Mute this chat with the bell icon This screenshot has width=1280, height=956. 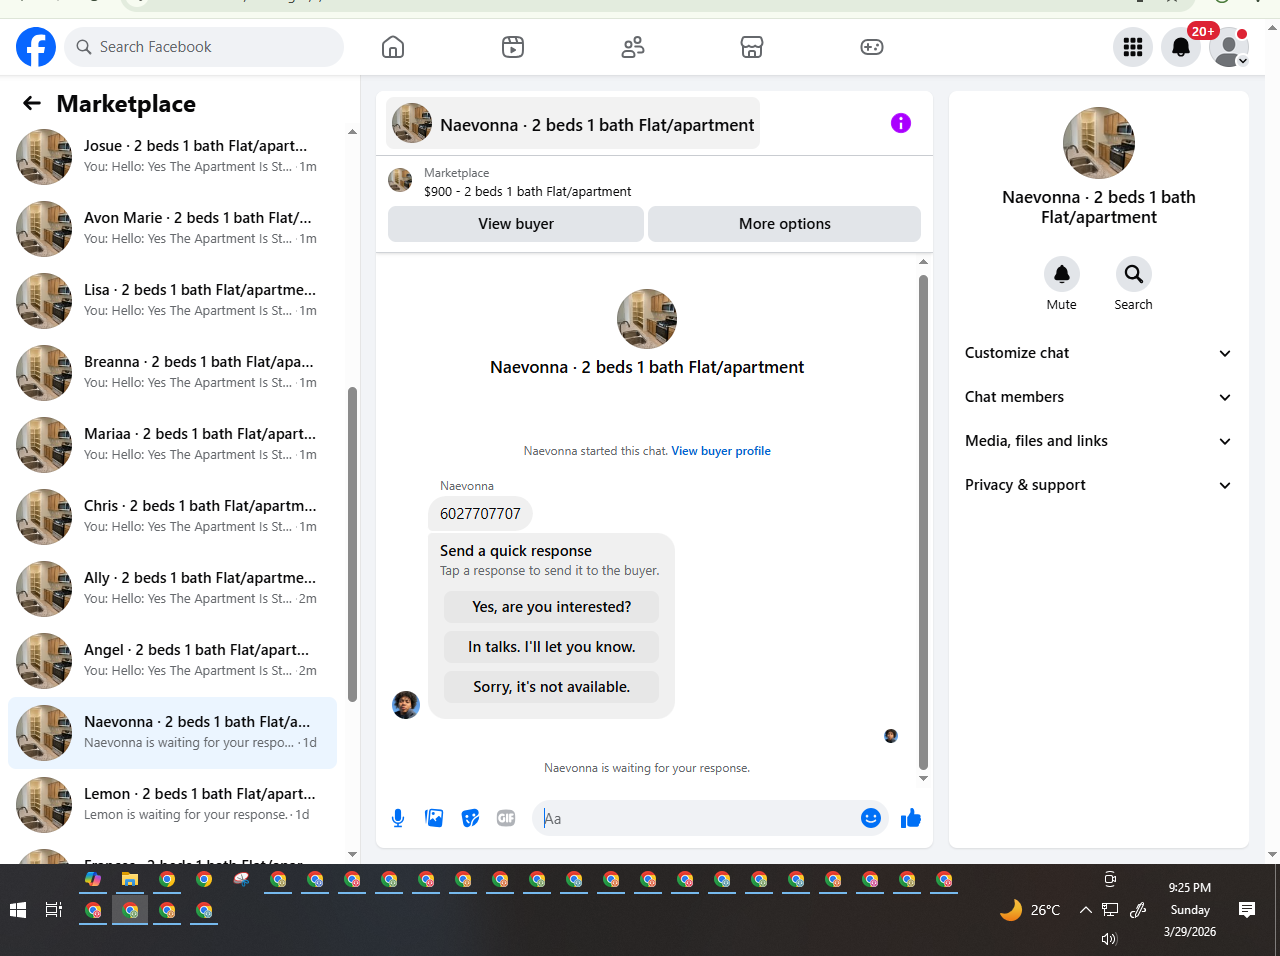tap(1062, 274)
